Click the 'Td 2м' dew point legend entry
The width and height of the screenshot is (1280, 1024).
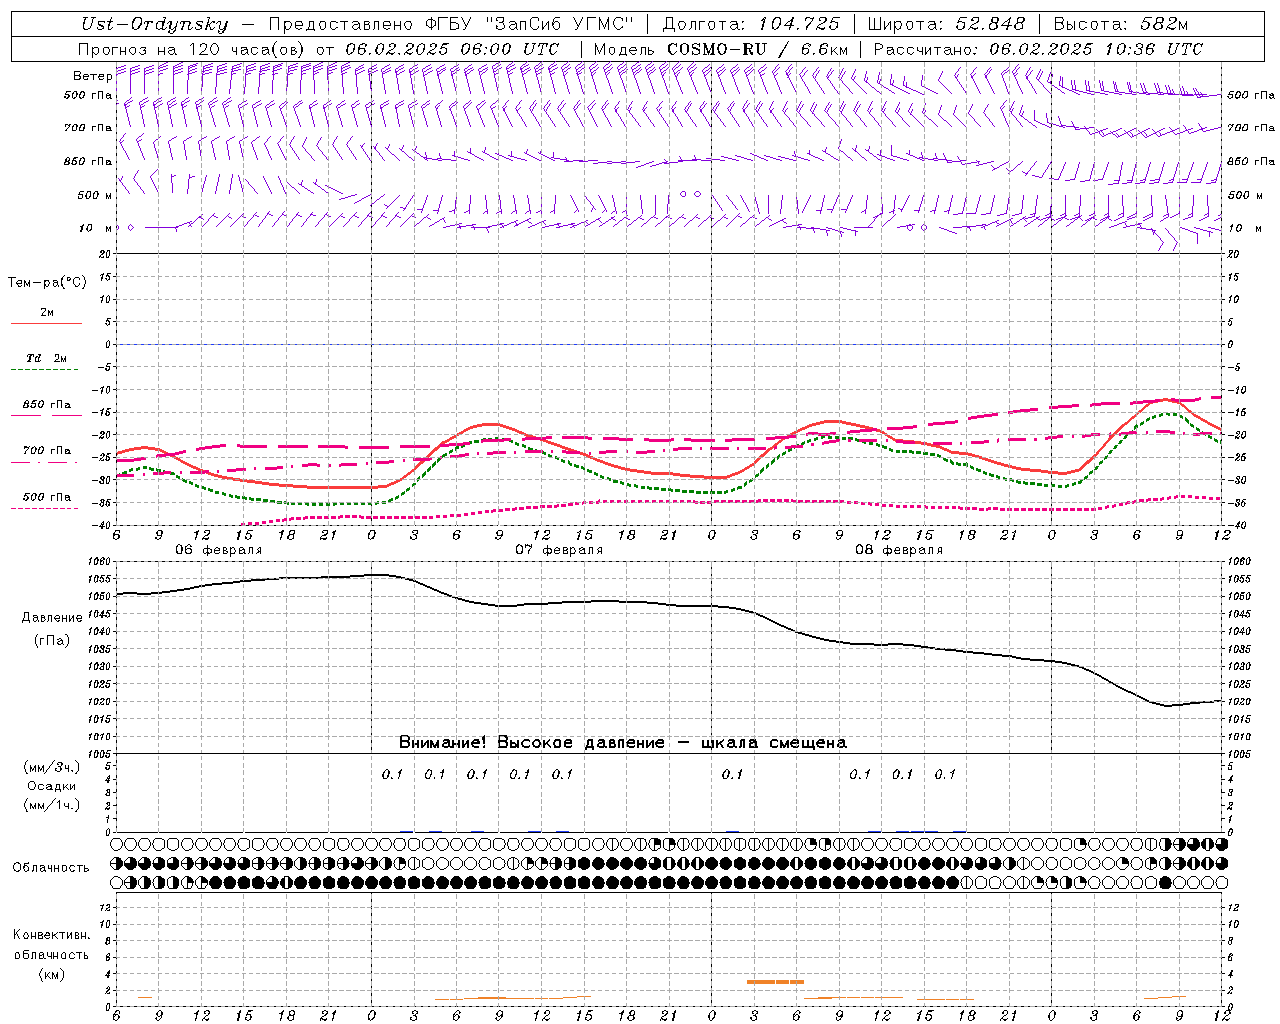(46, 358)
